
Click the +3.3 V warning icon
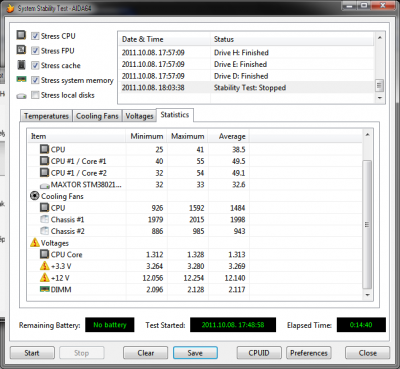45,266
